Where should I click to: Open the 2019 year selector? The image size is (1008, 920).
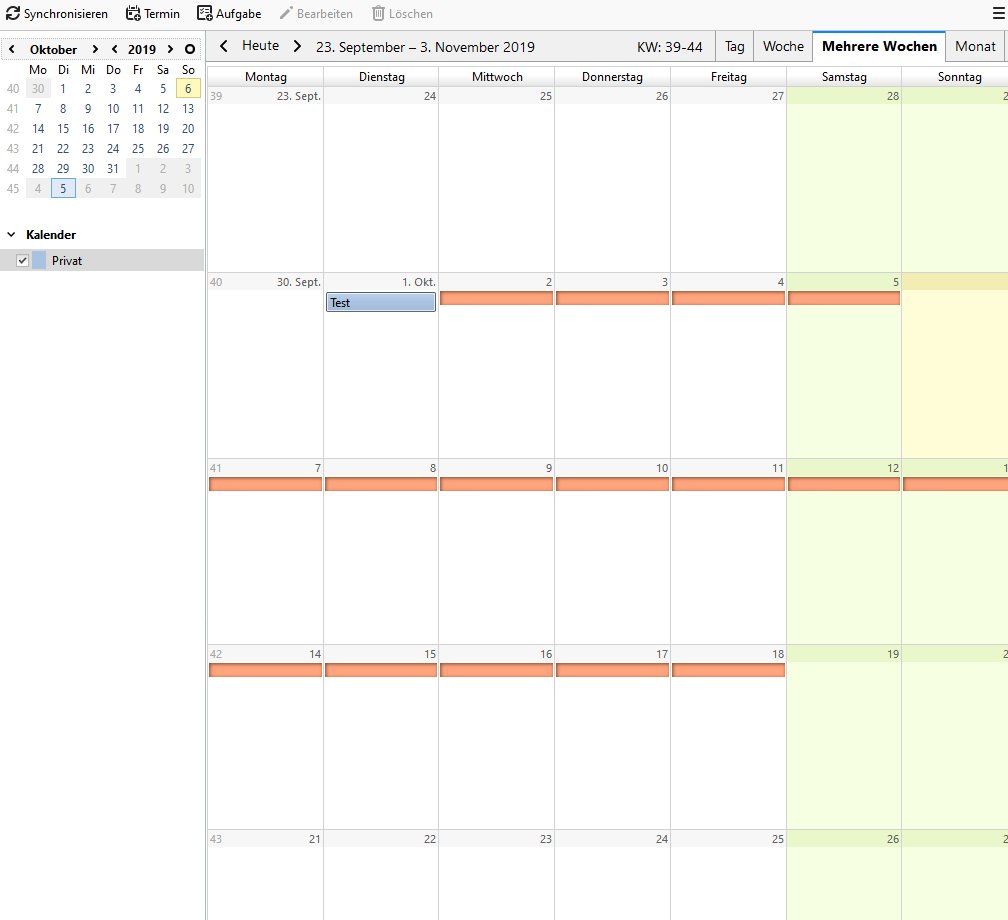click(142, 50)
